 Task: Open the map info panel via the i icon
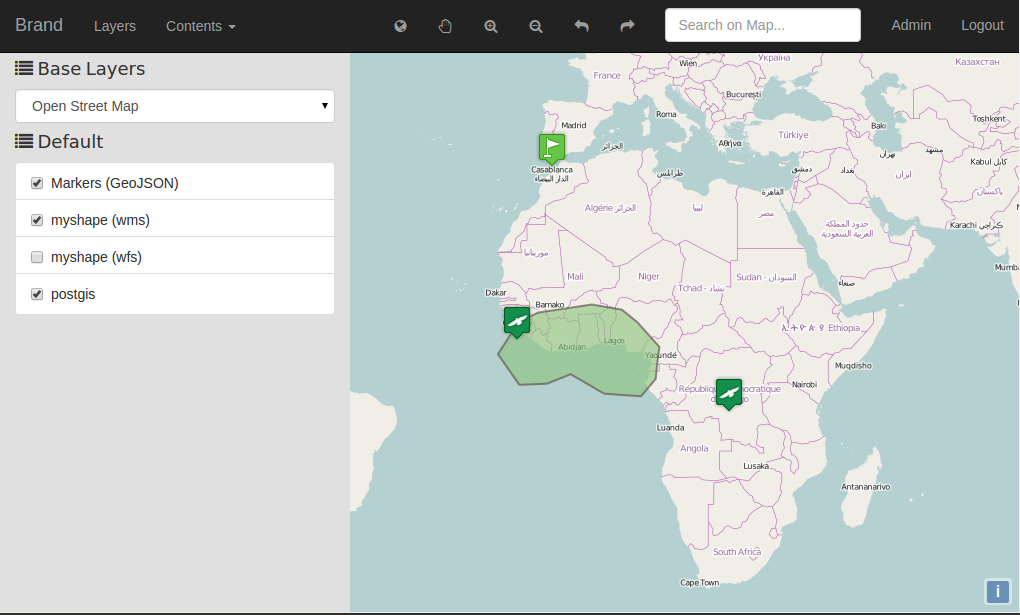click(x=997, y=592)
